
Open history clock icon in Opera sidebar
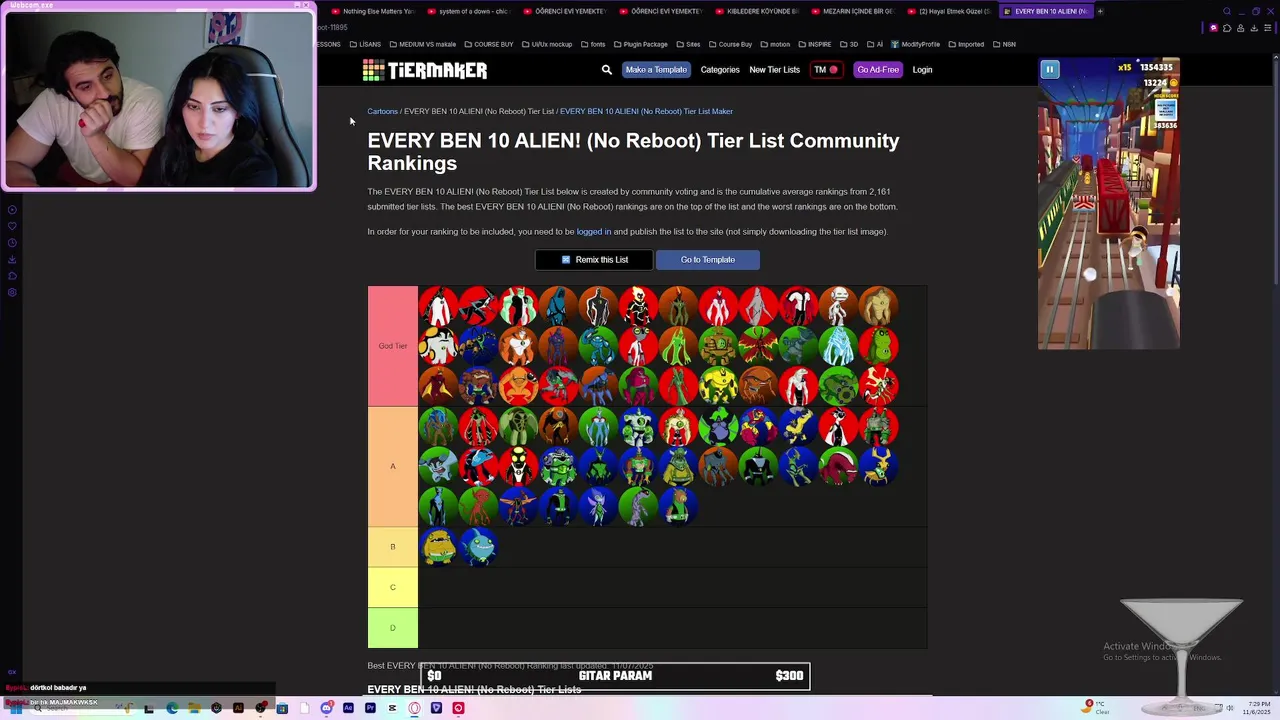[12, 243]
